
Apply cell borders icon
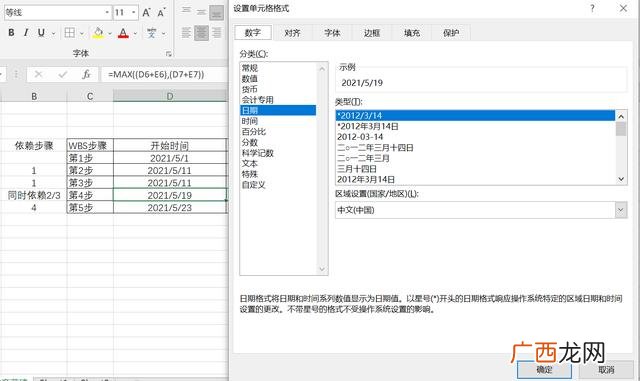click(70, 33)
